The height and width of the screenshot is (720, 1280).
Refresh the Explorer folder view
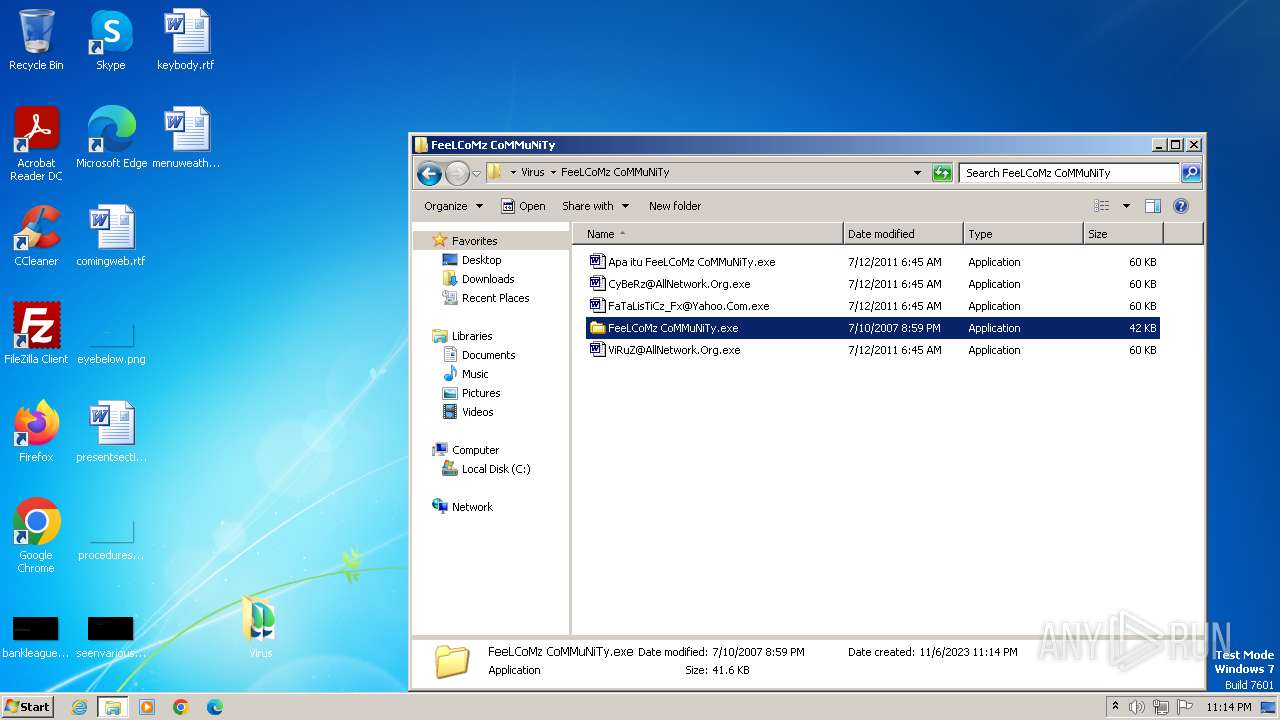click(942, 173)
